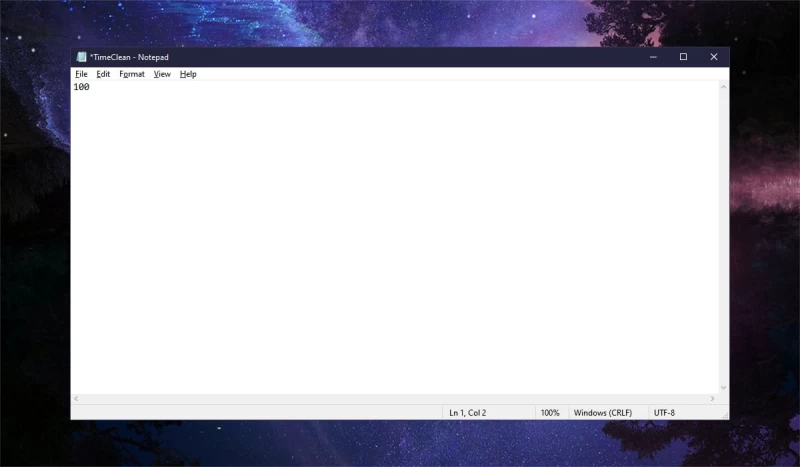Click the text "100" in the editor

pos(81,87)
